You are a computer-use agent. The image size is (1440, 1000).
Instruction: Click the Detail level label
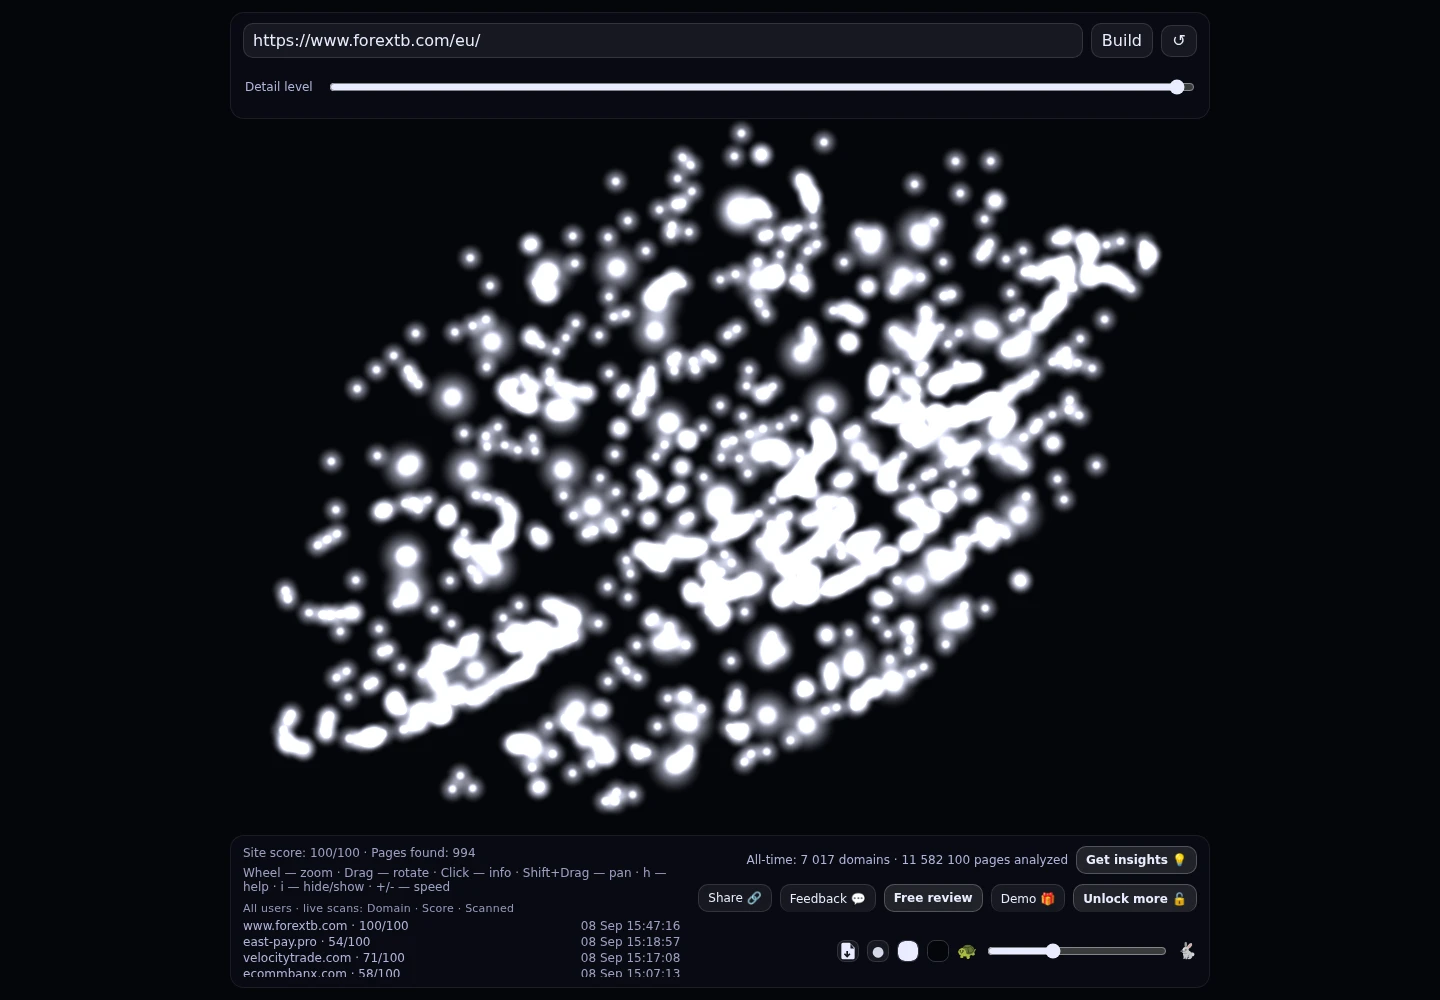[x=279, y=87]
